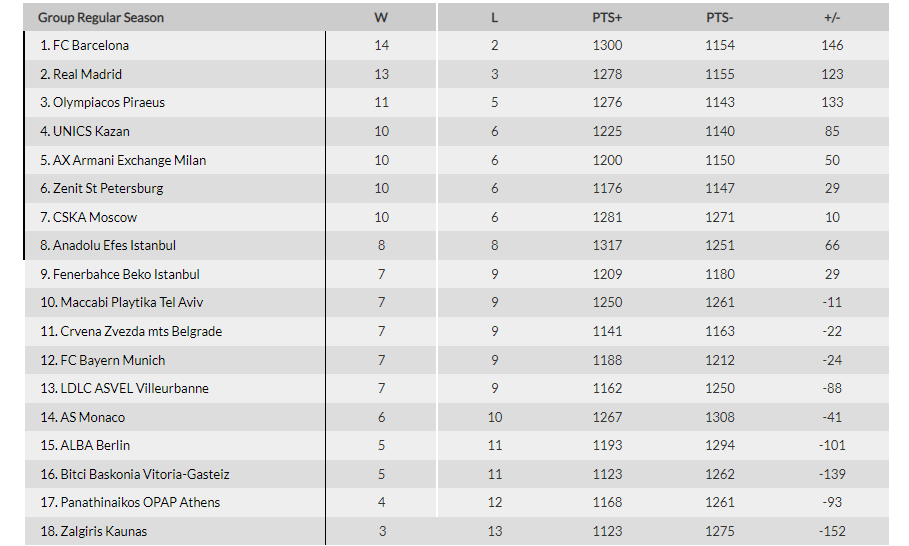This screenshot has height=546, width=909.
Task: Open Anadolu Efes Istanbul team page
Action: tap(114, 245)
